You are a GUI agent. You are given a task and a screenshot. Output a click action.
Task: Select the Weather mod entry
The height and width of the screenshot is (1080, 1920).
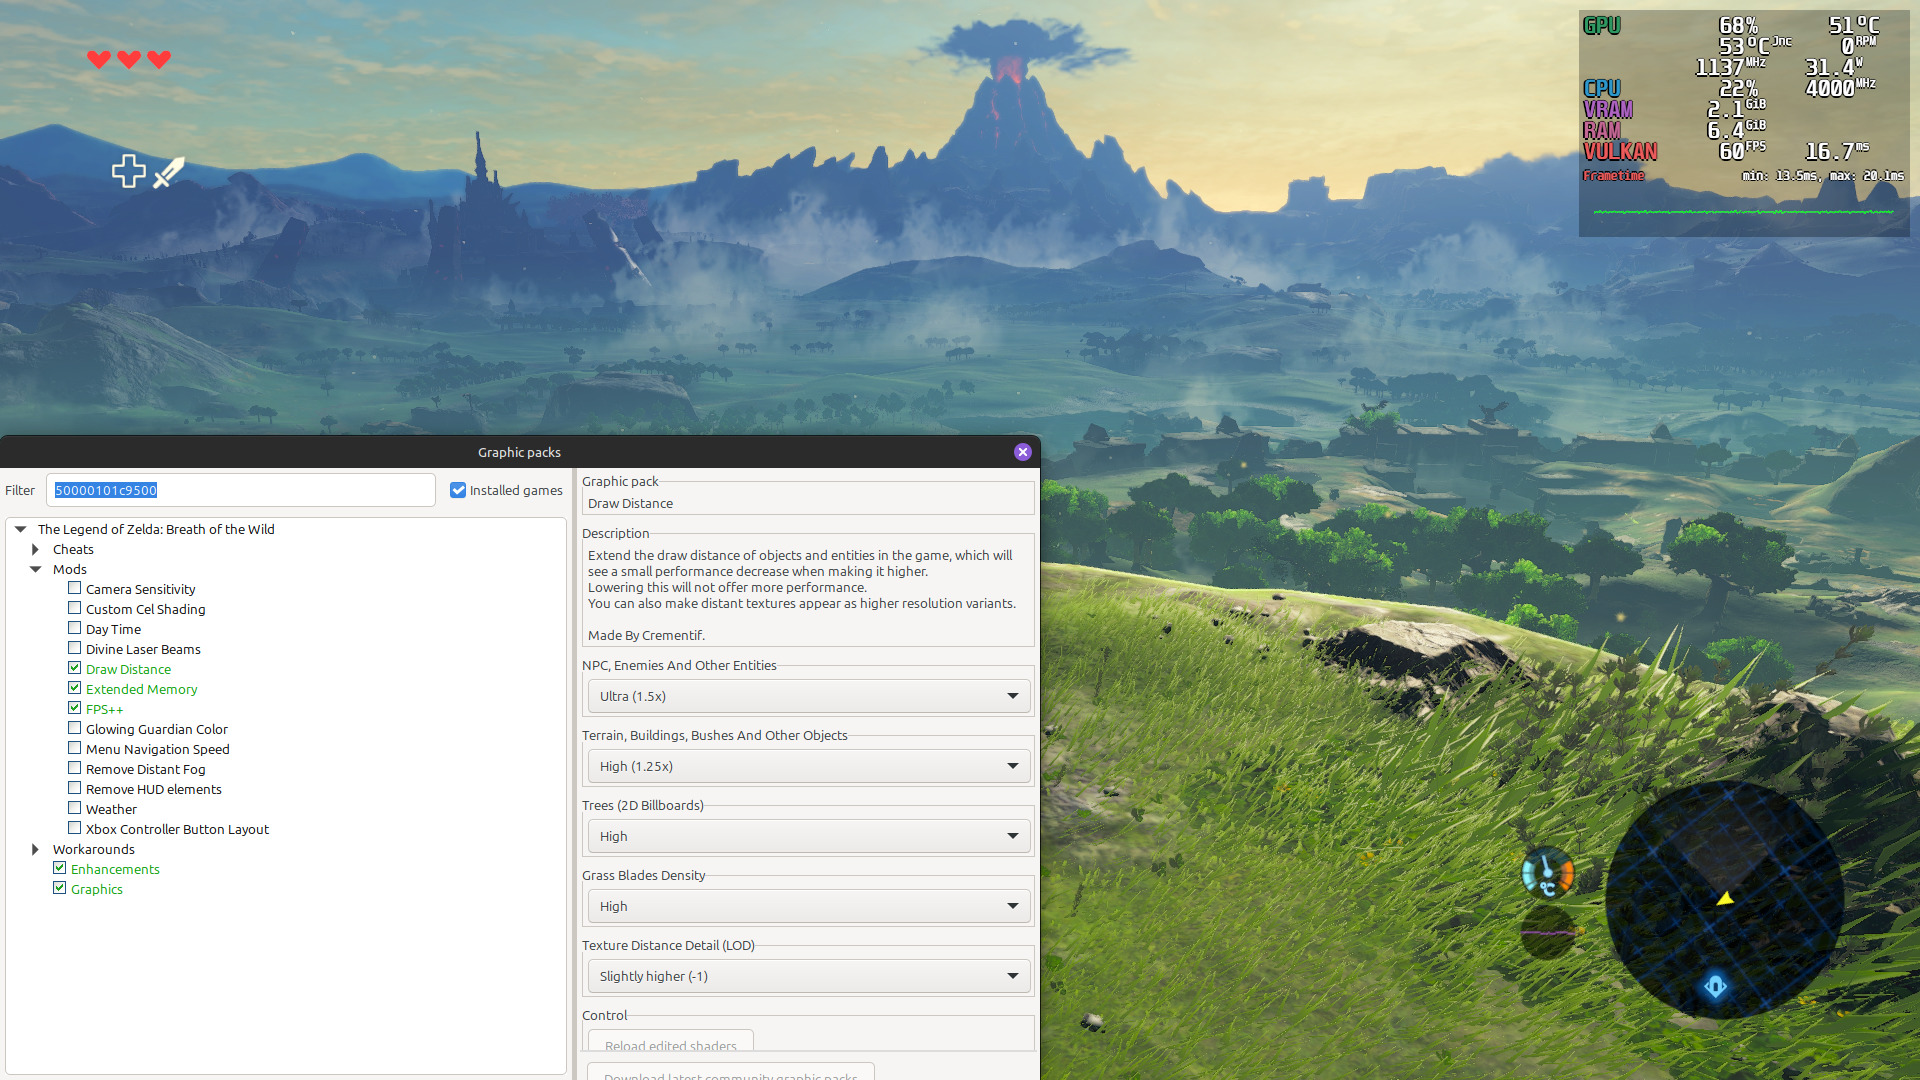[111, 809]
